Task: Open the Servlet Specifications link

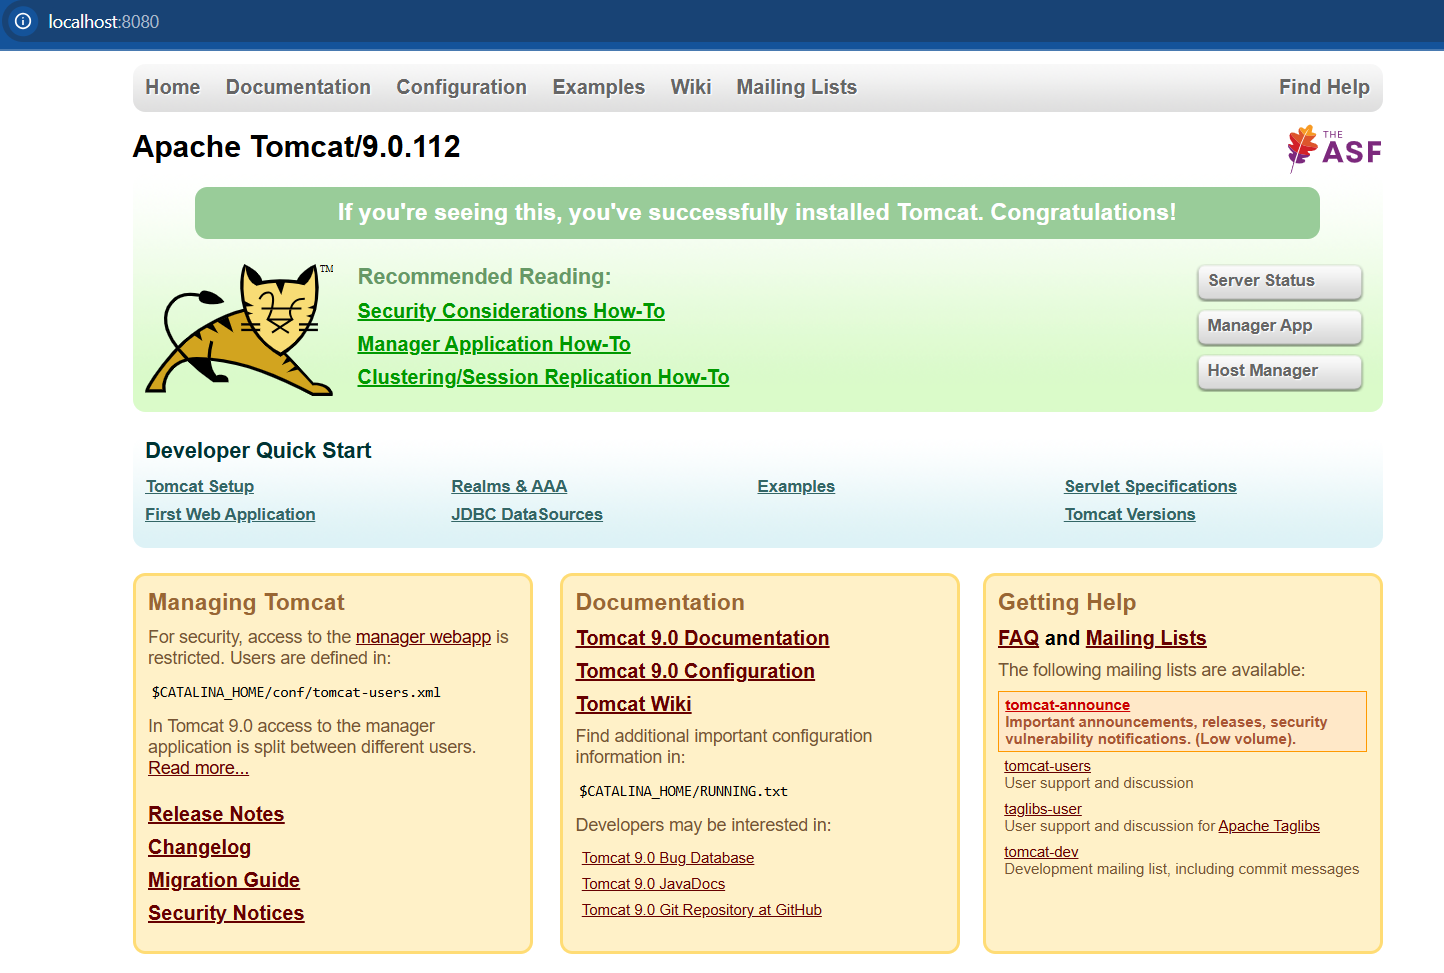Action: pos(1150,486)
